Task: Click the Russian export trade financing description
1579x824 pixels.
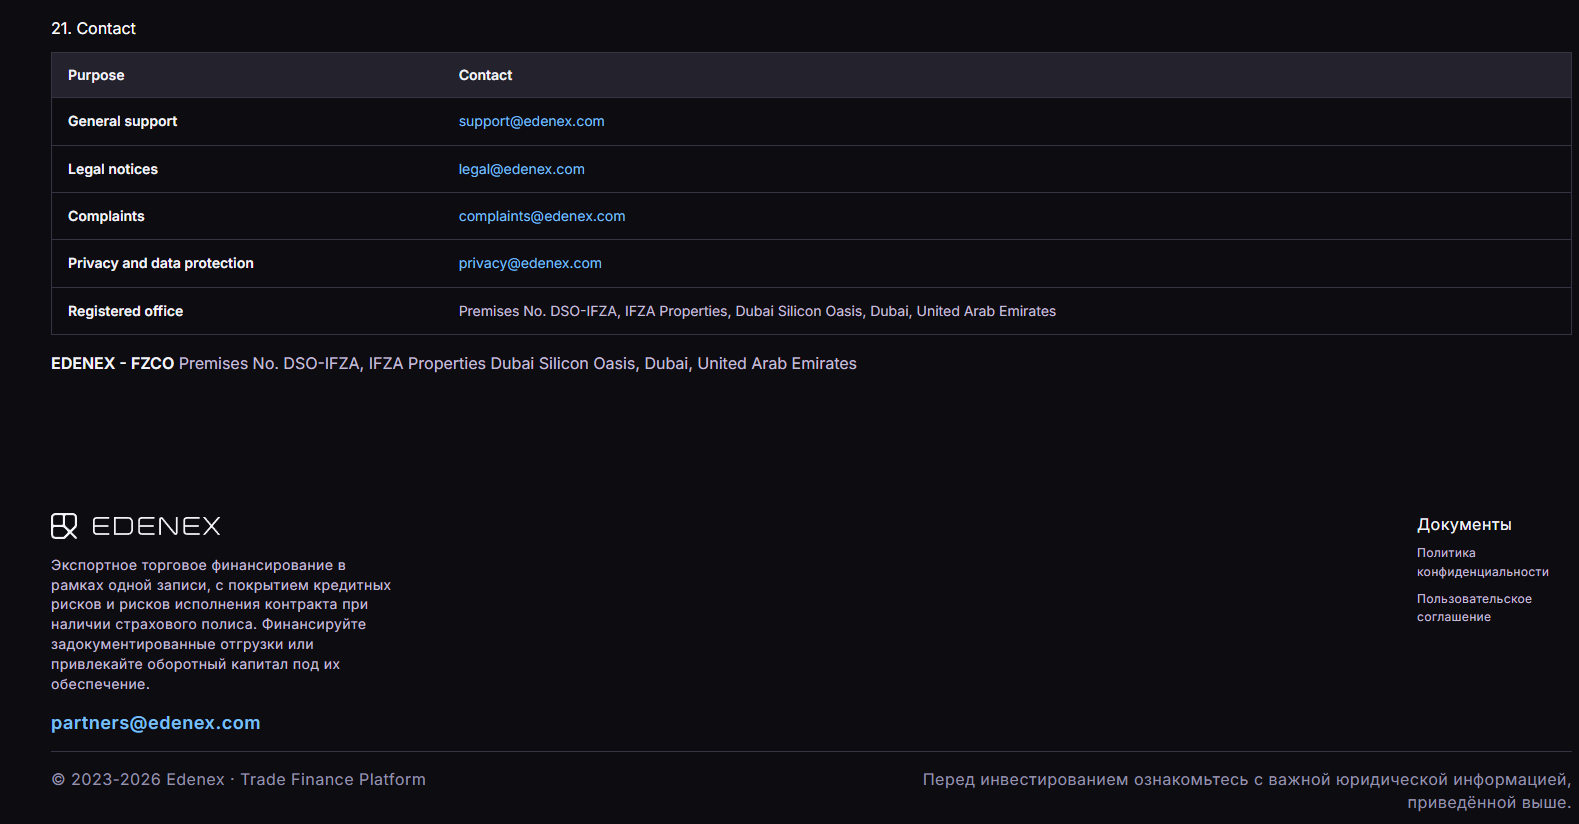Action: click(x=221, y=625)
